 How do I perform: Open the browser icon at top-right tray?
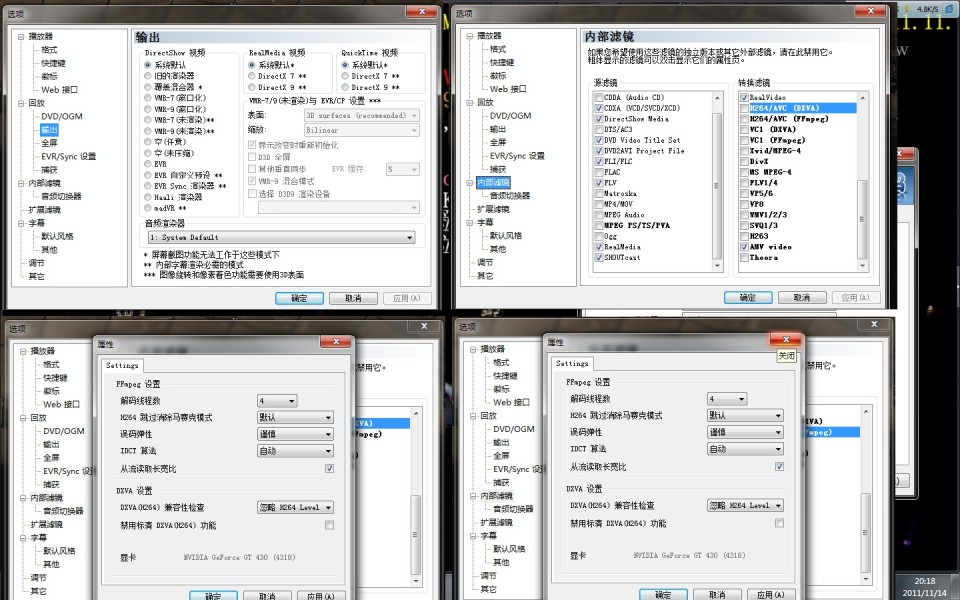pos(947,8)
